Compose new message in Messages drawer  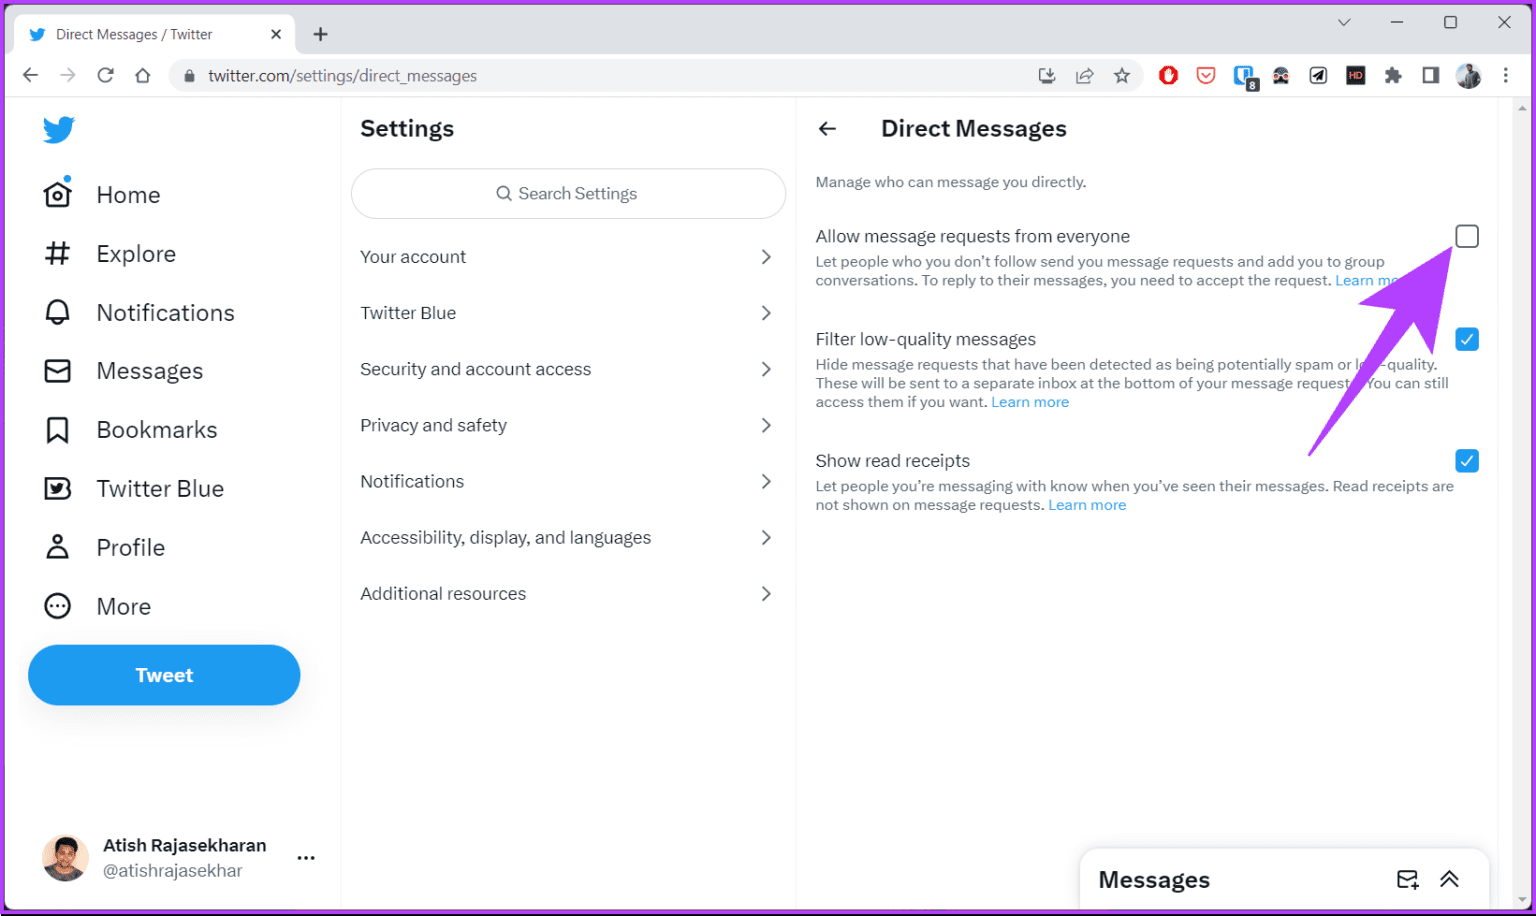pyautogui.click(x=1408, y=879)
